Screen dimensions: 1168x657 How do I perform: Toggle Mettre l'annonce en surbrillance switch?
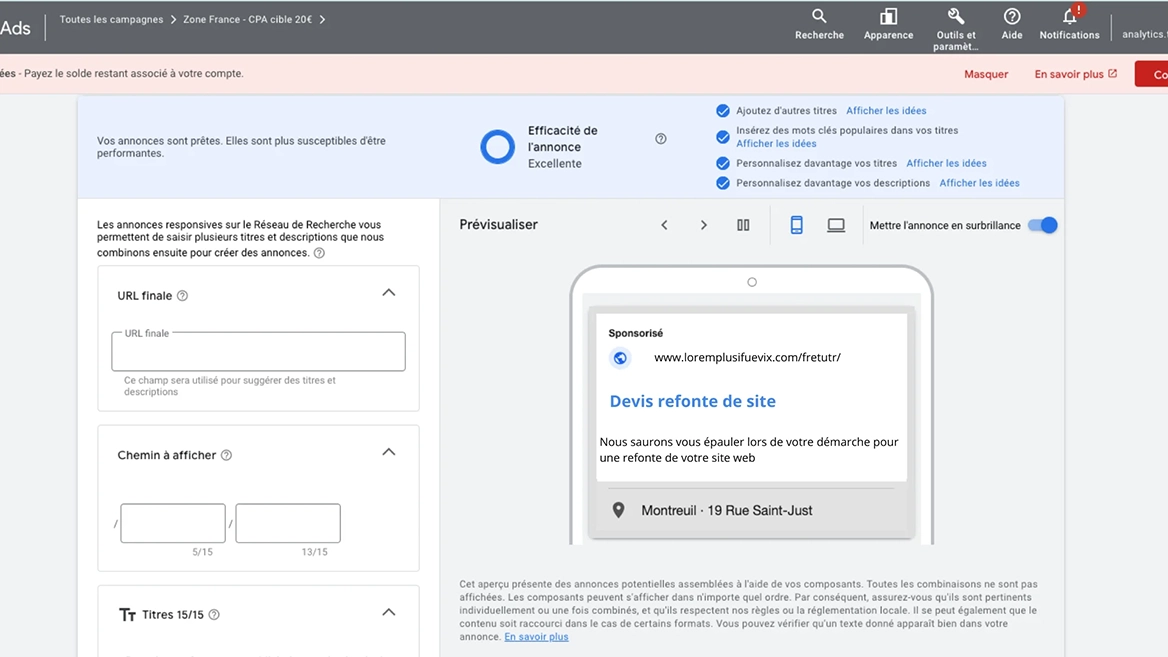click(1043, 225)
